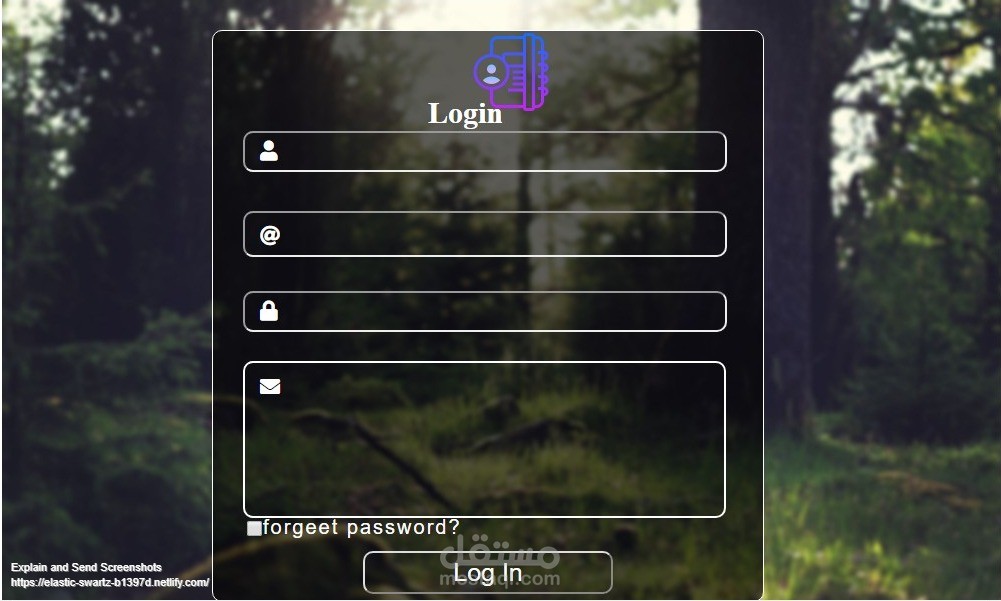
Task: Focus the email input field
Action: (485, 234)
